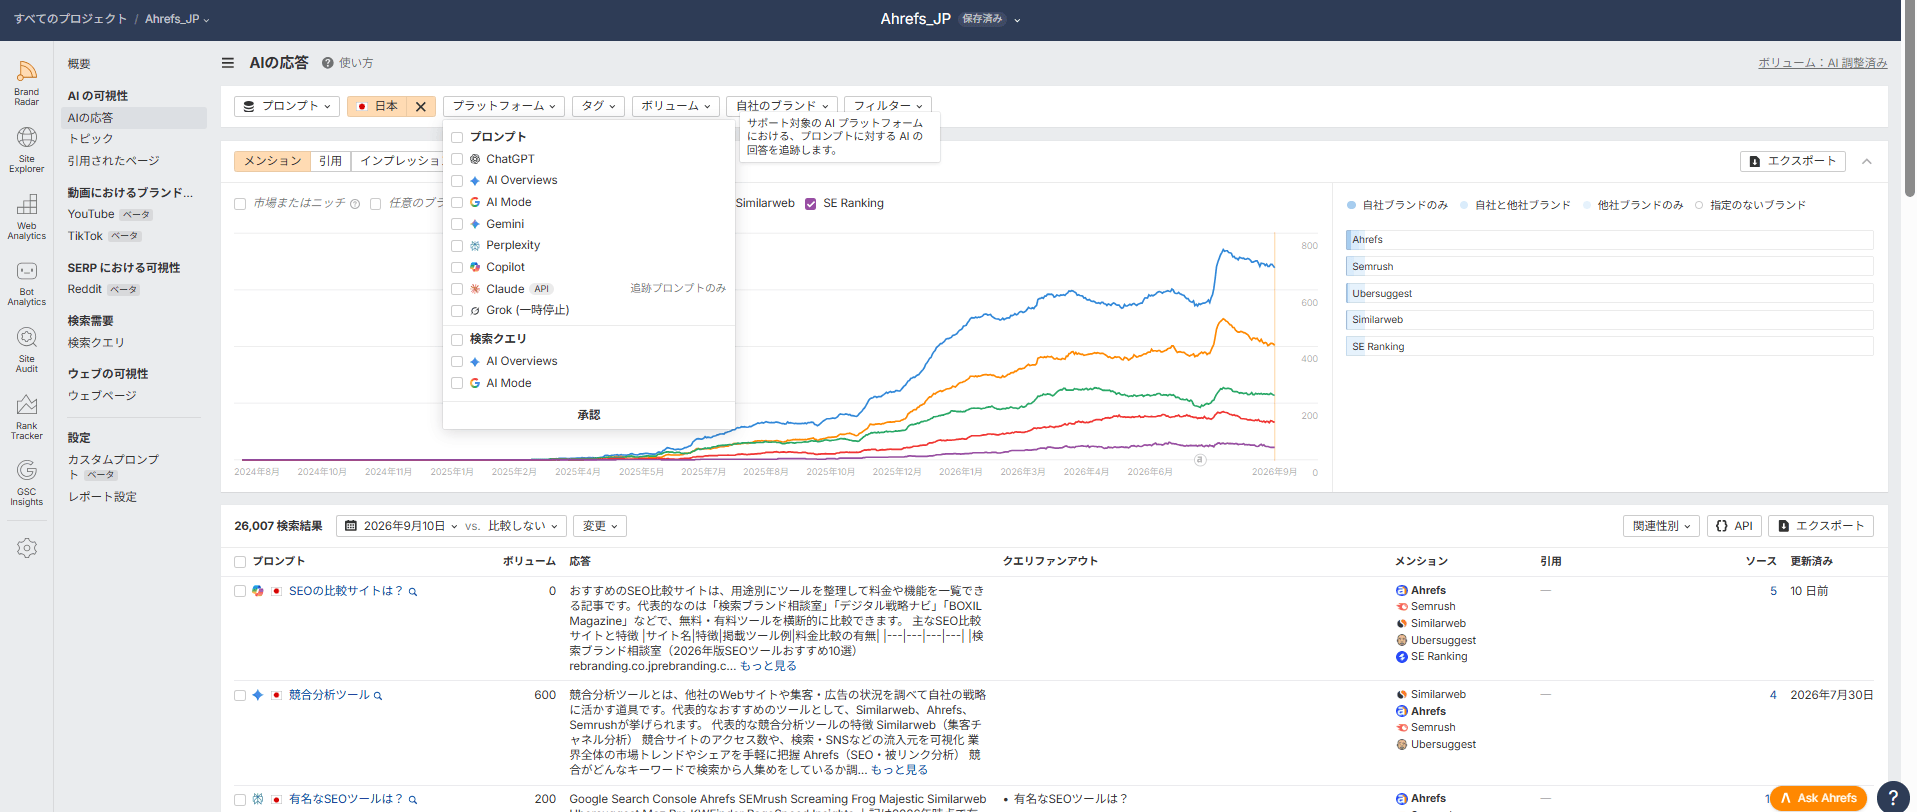Image resolution: width=1917 pixels, height=812 pixels.
Task: Click the help question mark button
Action: click(x=1892, y=797)
